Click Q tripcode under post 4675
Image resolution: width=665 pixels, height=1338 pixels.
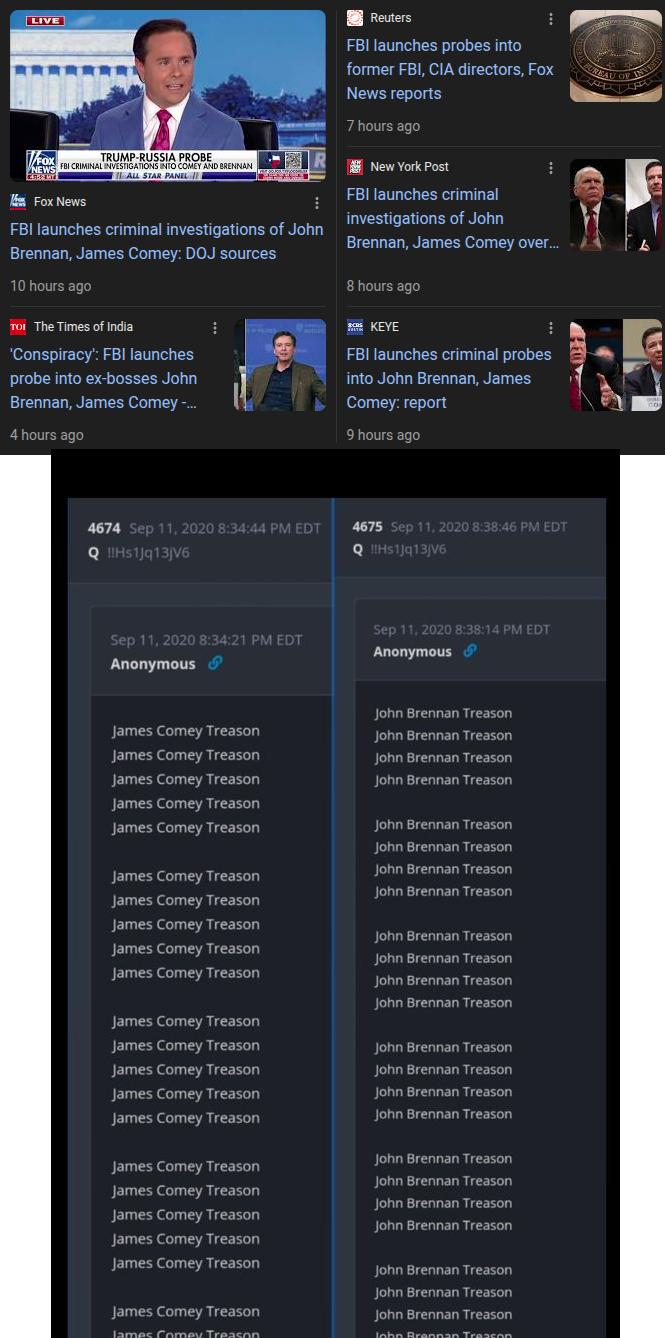coord(407,549)
